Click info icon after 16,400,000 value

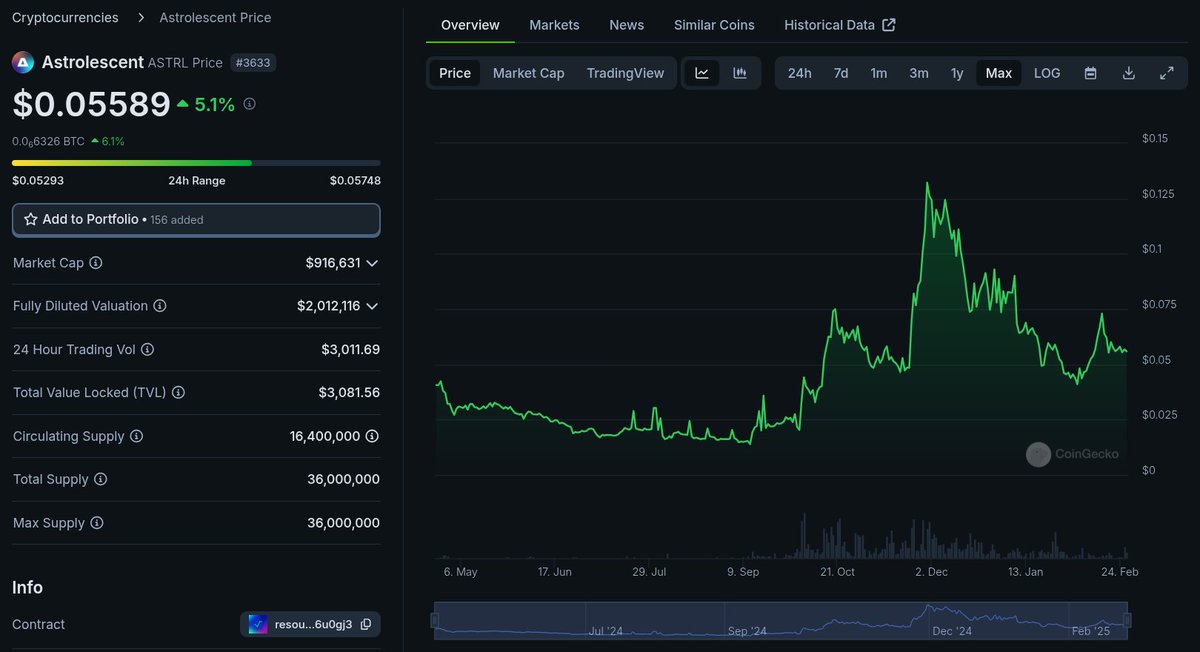372,437
